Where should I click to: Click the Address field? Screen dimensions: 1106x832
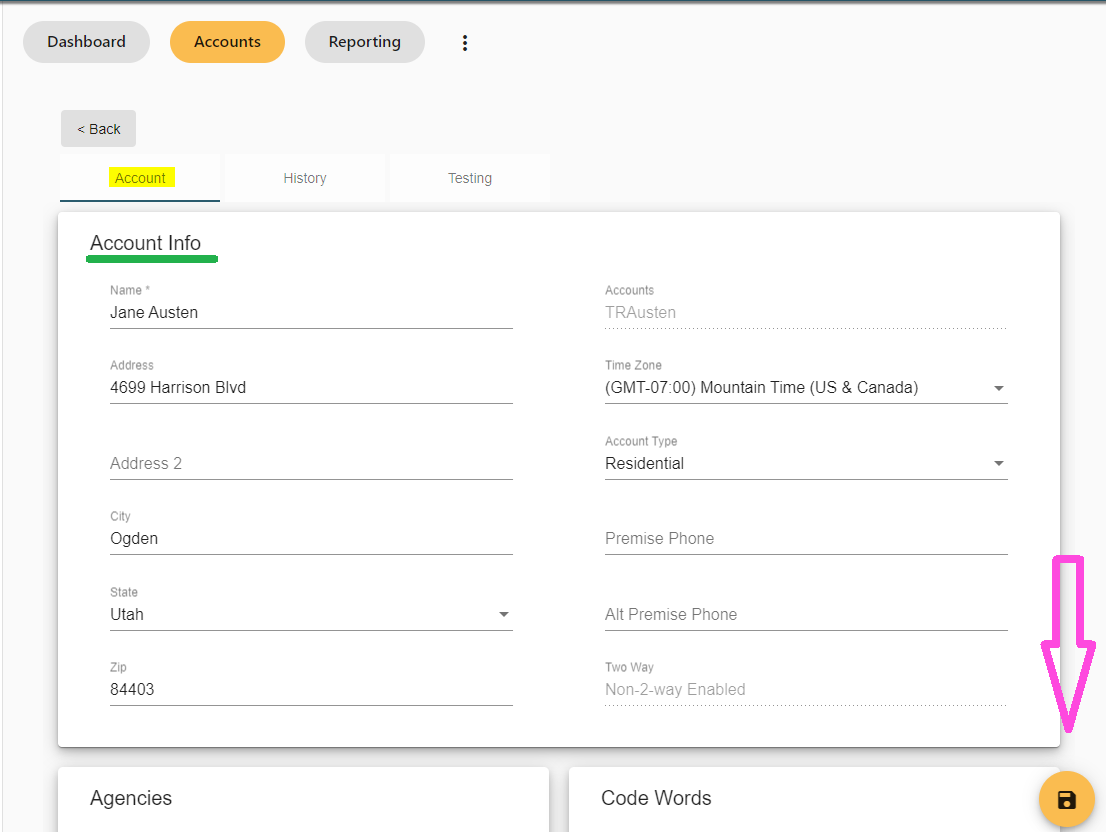coord(310,388)
